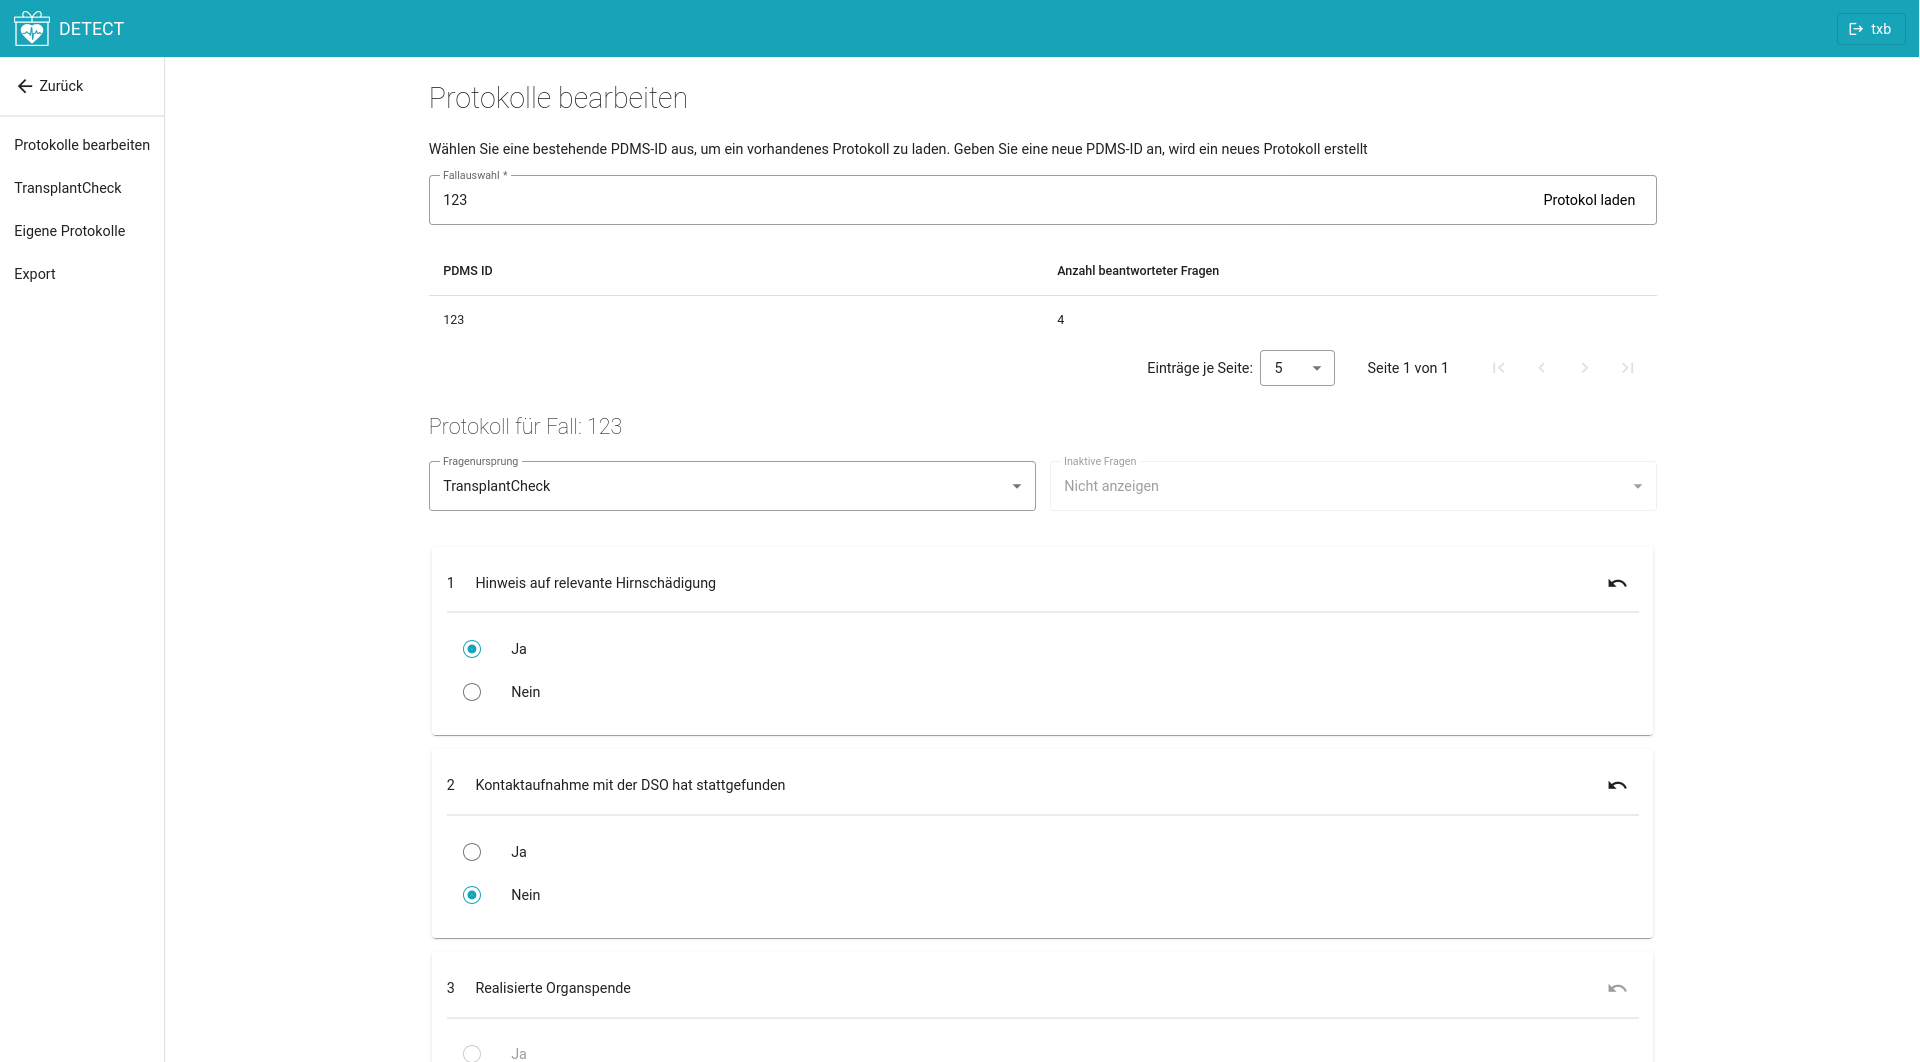The height and width of the screenshot is (1062, 1920).
Task: Select the table row with PDMS ID 123
Action: tap(1040, 320)
